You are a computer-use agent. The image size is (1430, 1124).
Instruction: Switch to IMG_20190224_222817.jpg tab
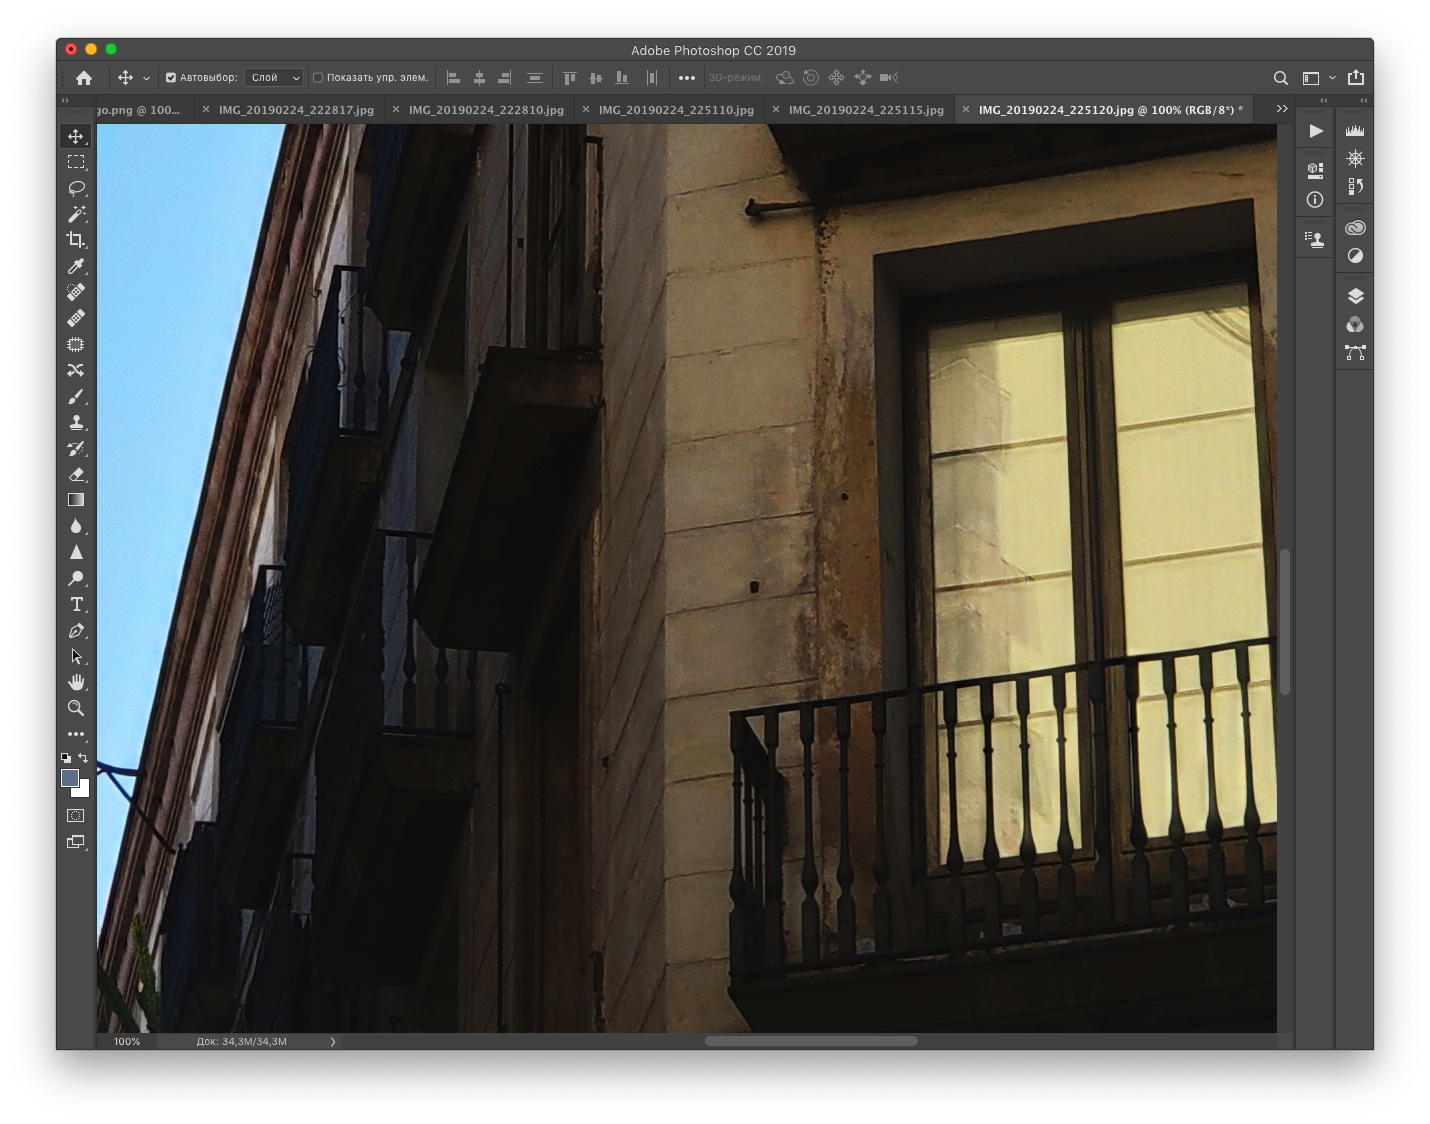tap(296, 110)
